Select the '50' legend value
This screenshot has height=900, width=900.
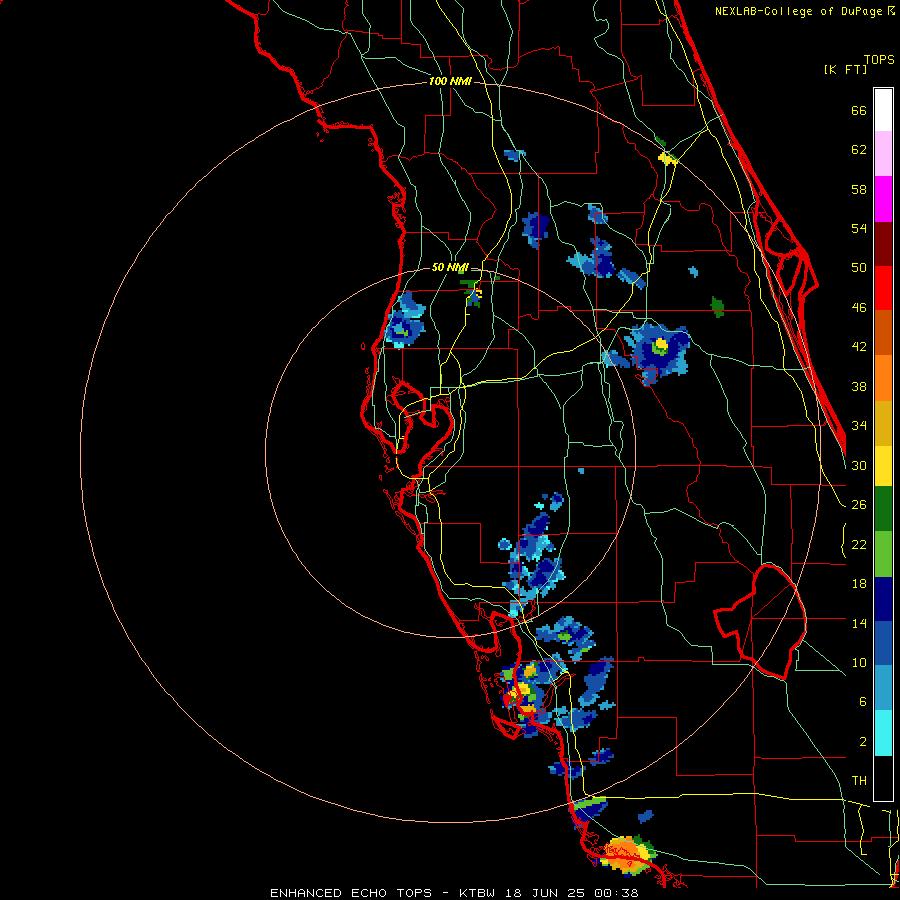coord(859,268)
